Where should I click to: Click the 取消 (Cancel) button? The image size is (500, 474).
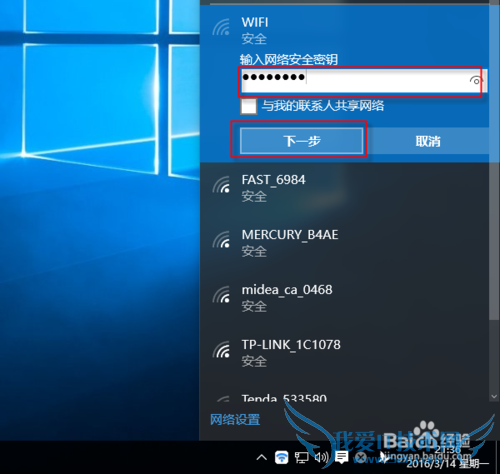click(428, 141)
